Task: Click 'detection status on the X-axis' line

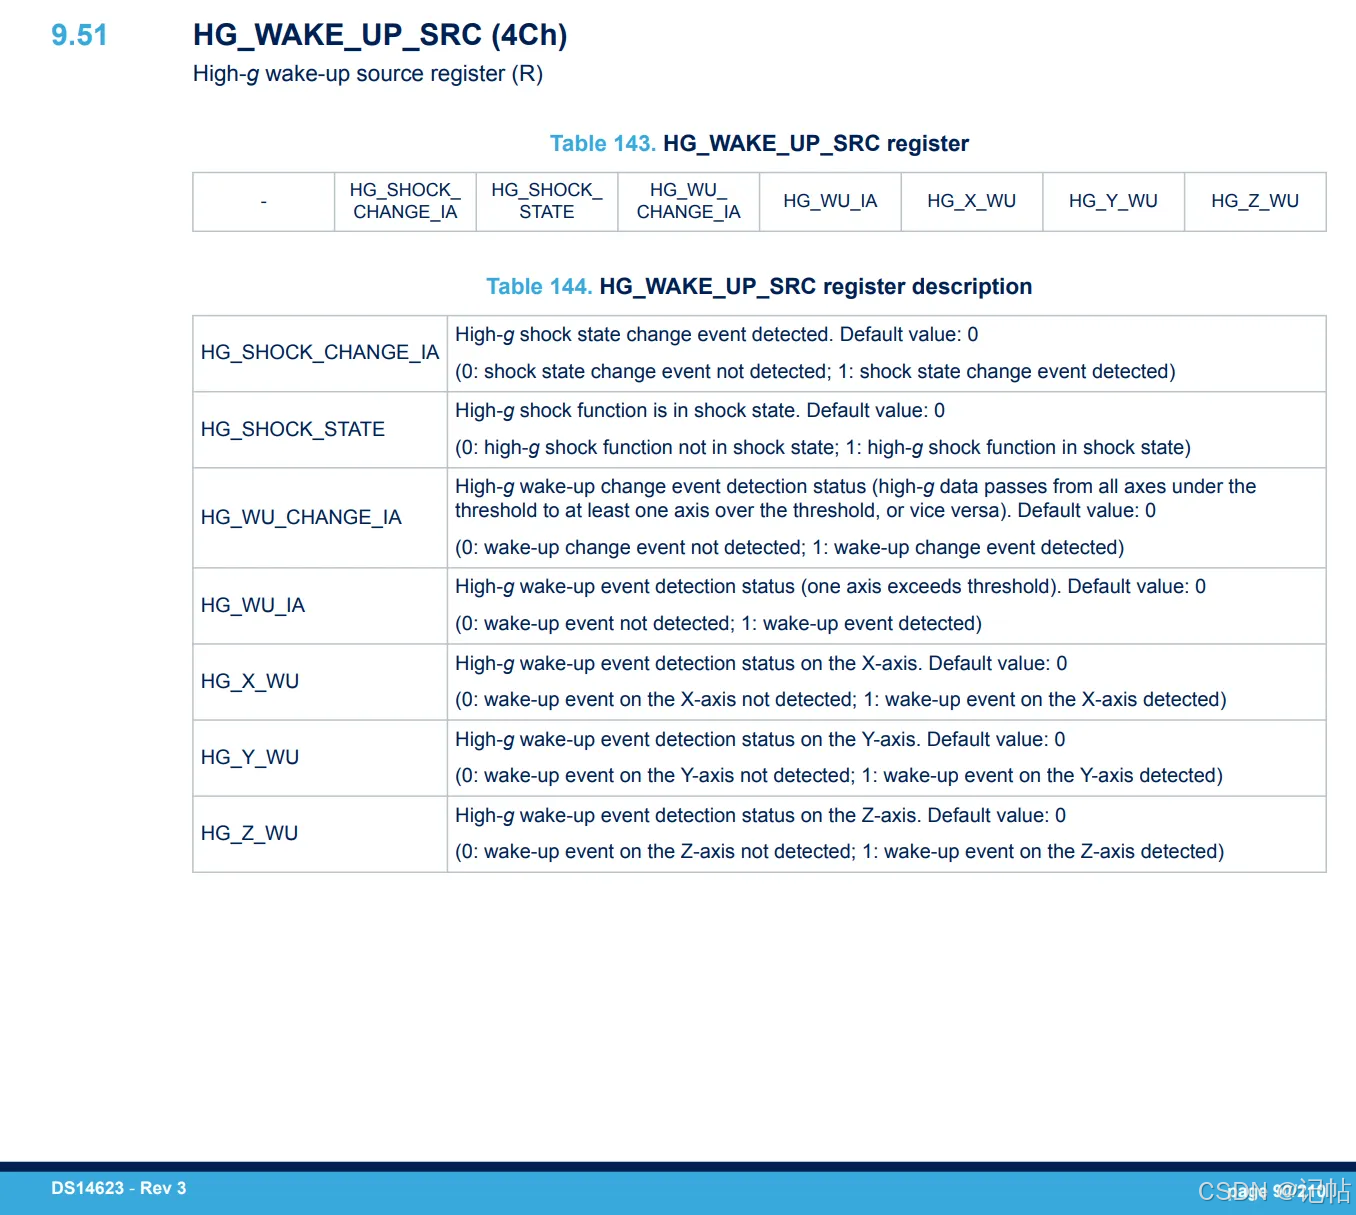Action: tap(761, 664)
